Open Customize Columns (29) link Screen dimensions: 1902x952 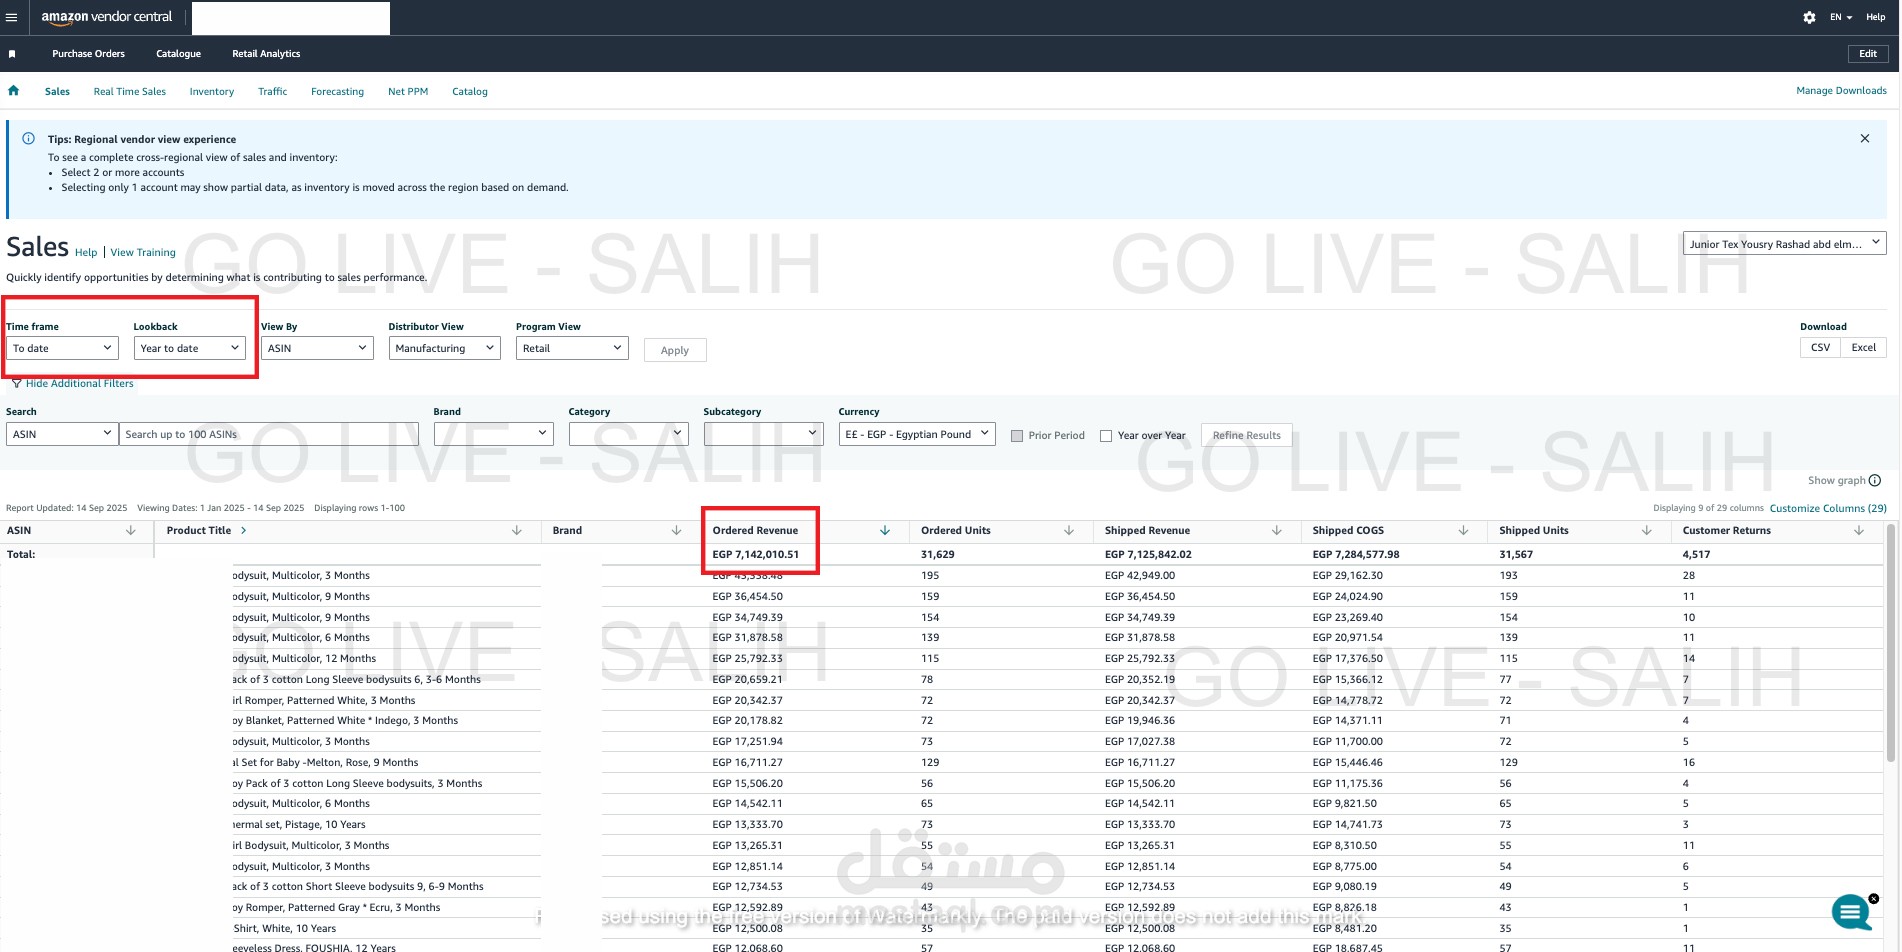click(1828, 508)
